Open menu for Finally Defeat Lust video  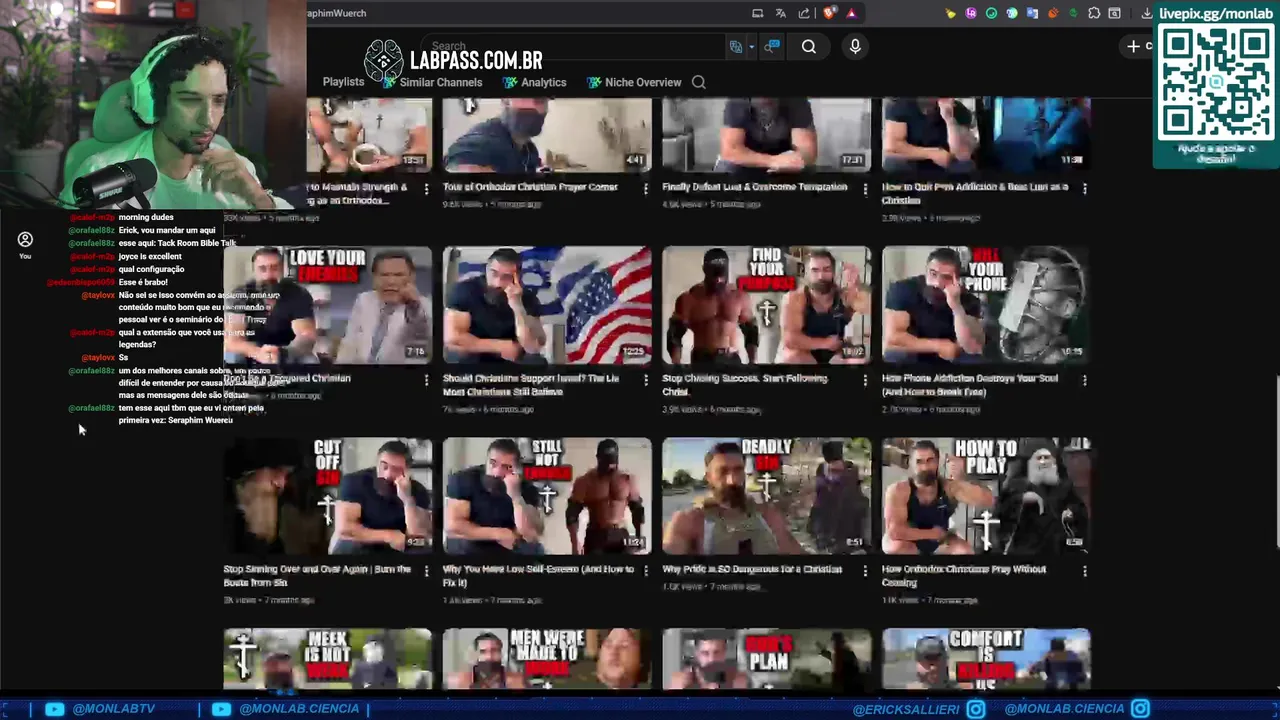pyautogui.click(x=865, y=188)
